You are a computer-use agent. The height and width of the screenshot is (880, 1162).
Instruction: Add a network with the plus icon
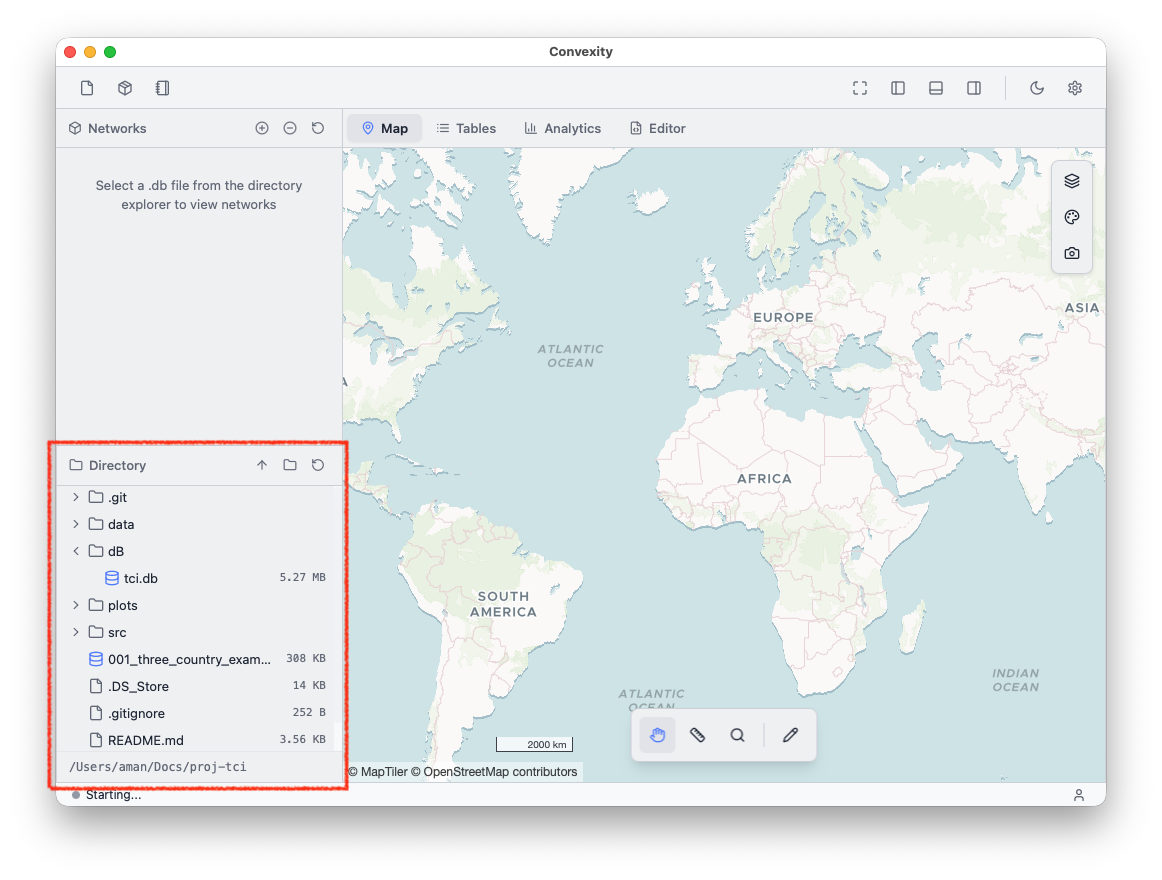click(x=261, y=128)
